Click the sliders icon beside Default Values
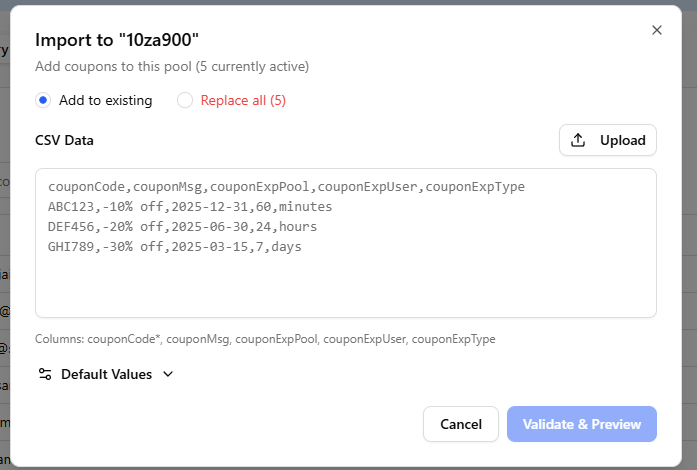Screen dimensions: 697x470 point(45,374)
